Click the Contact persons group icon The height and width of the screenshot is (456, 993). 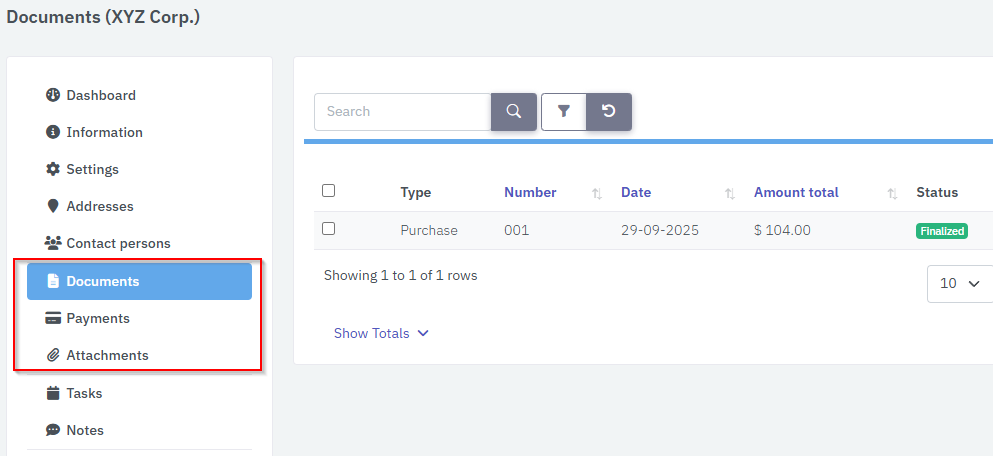53,243
